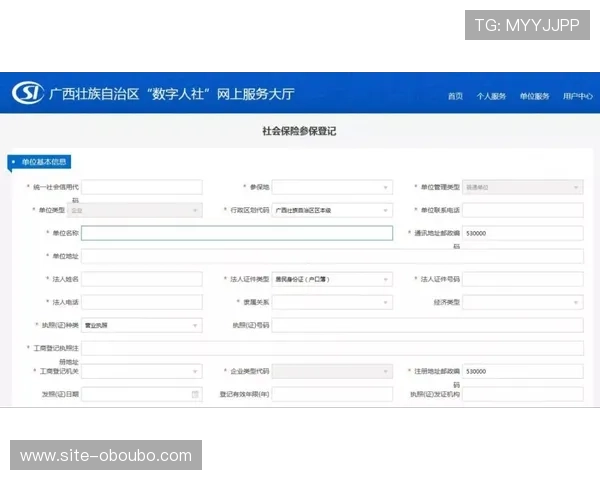Screen dimensions: 600x480
Task: Expand the 隶属关系 dropdown
Action: click(332, 302)
